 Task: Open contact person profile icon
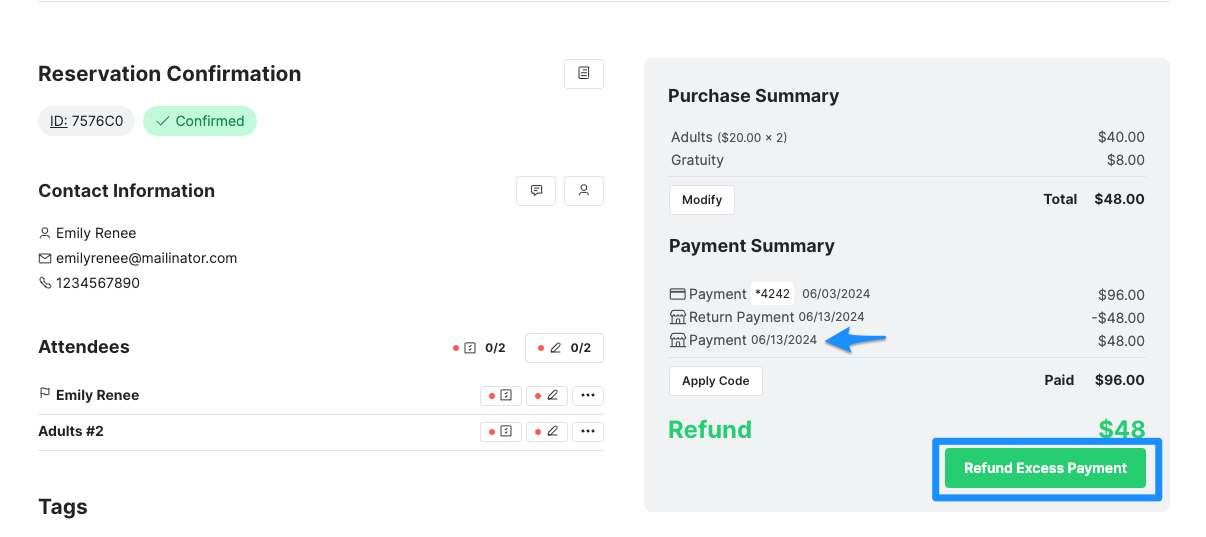(584, 191)
